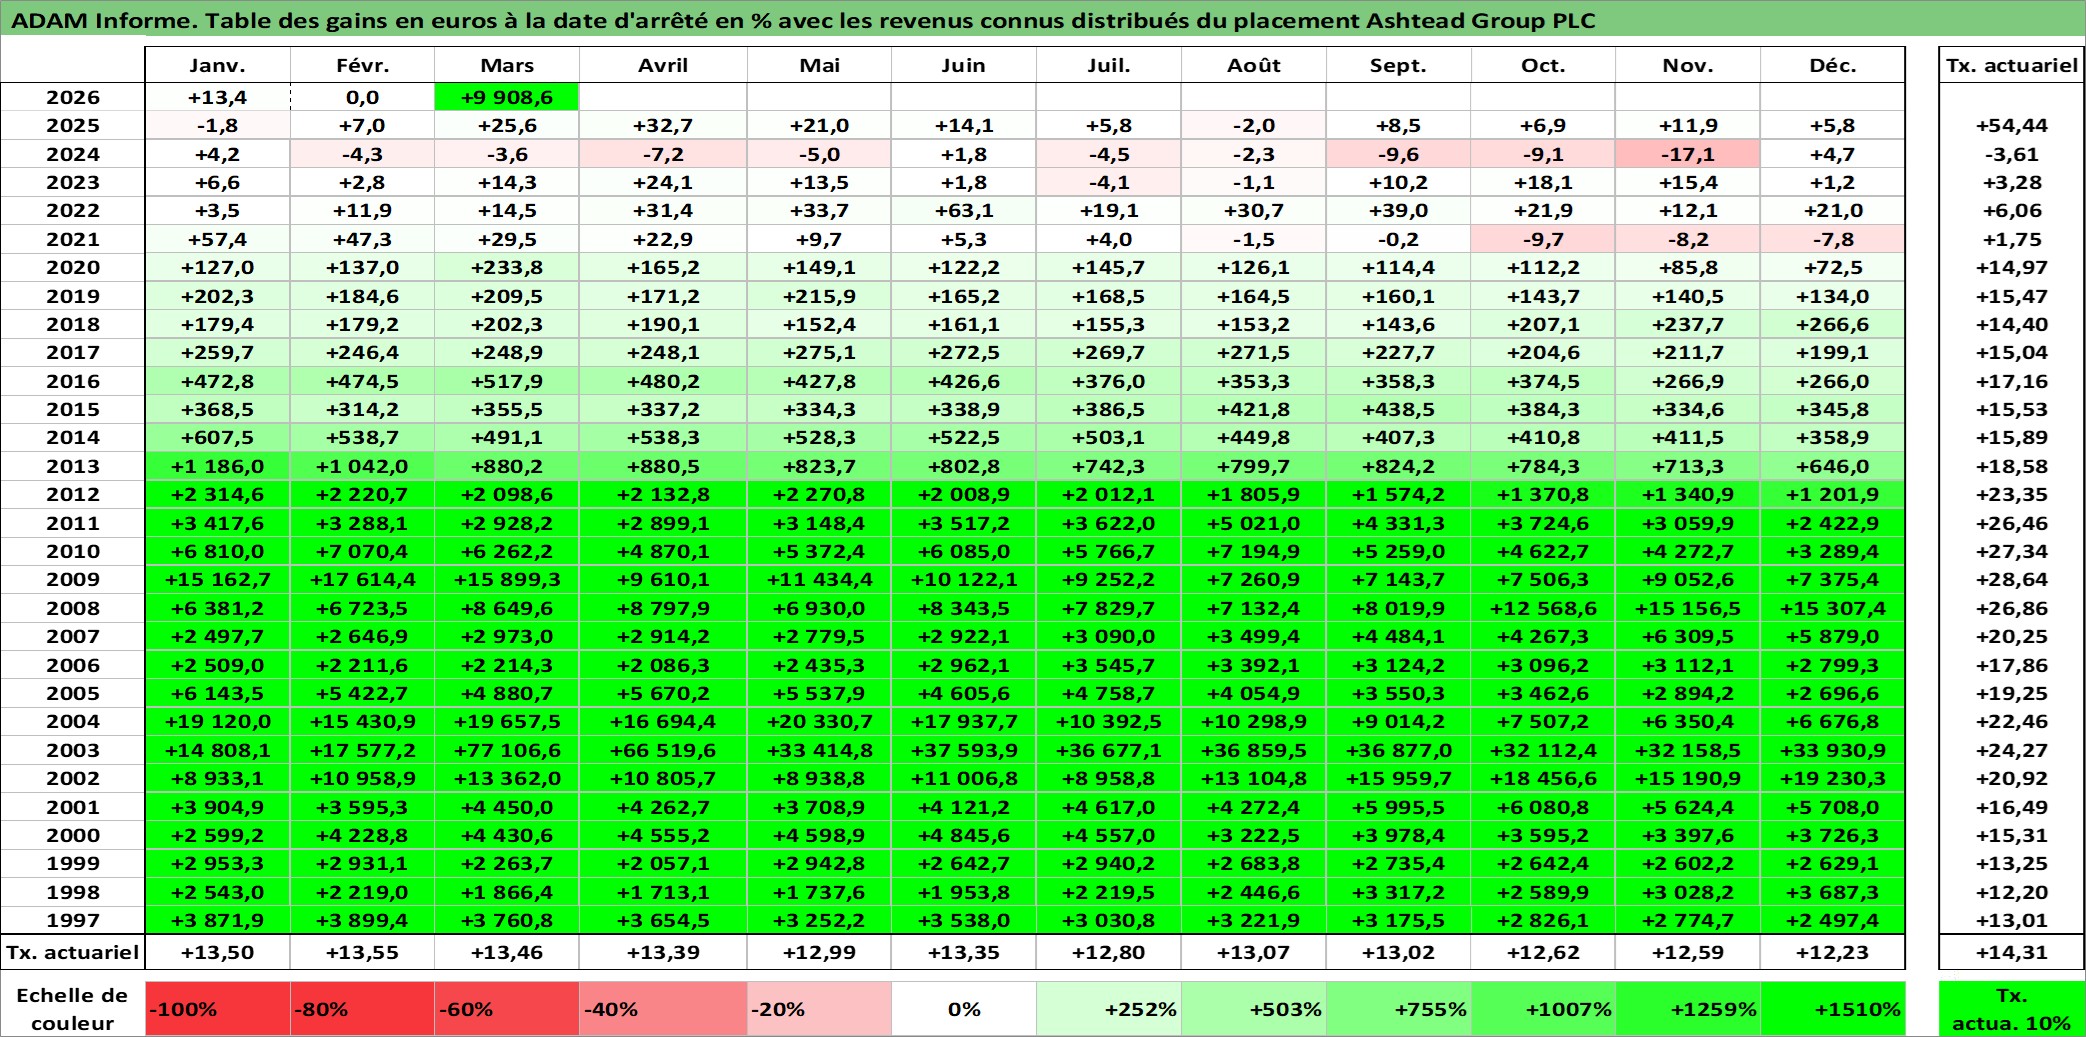Select the 2026 Févr. cell 0,0

(362, 97)
